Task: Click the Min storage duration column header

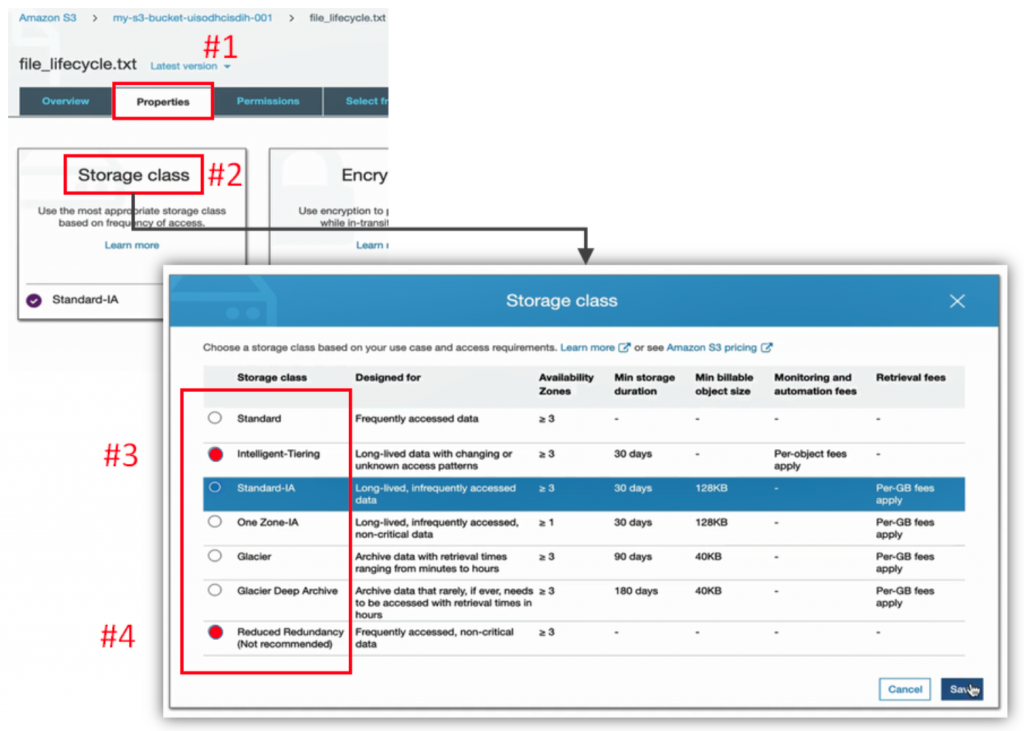Action: click(645, 384)
